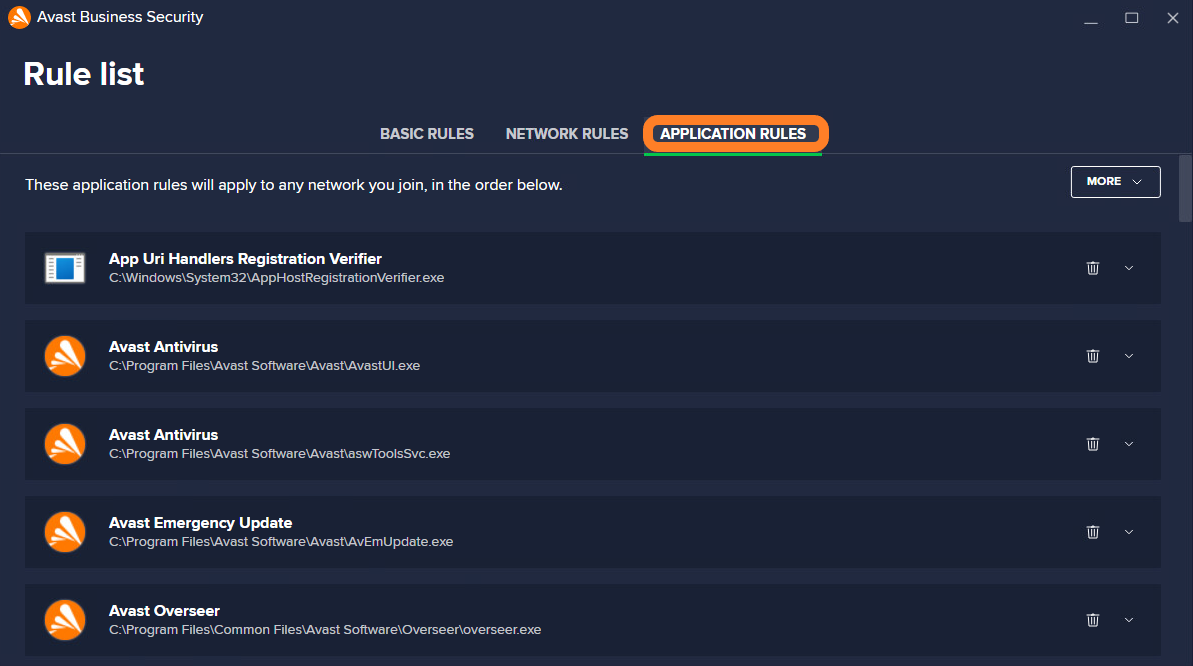Image resolution: width=1193 pixels, height=666 pixels.
Task: Select the Avast Overseer rule title
Action: 164,611
